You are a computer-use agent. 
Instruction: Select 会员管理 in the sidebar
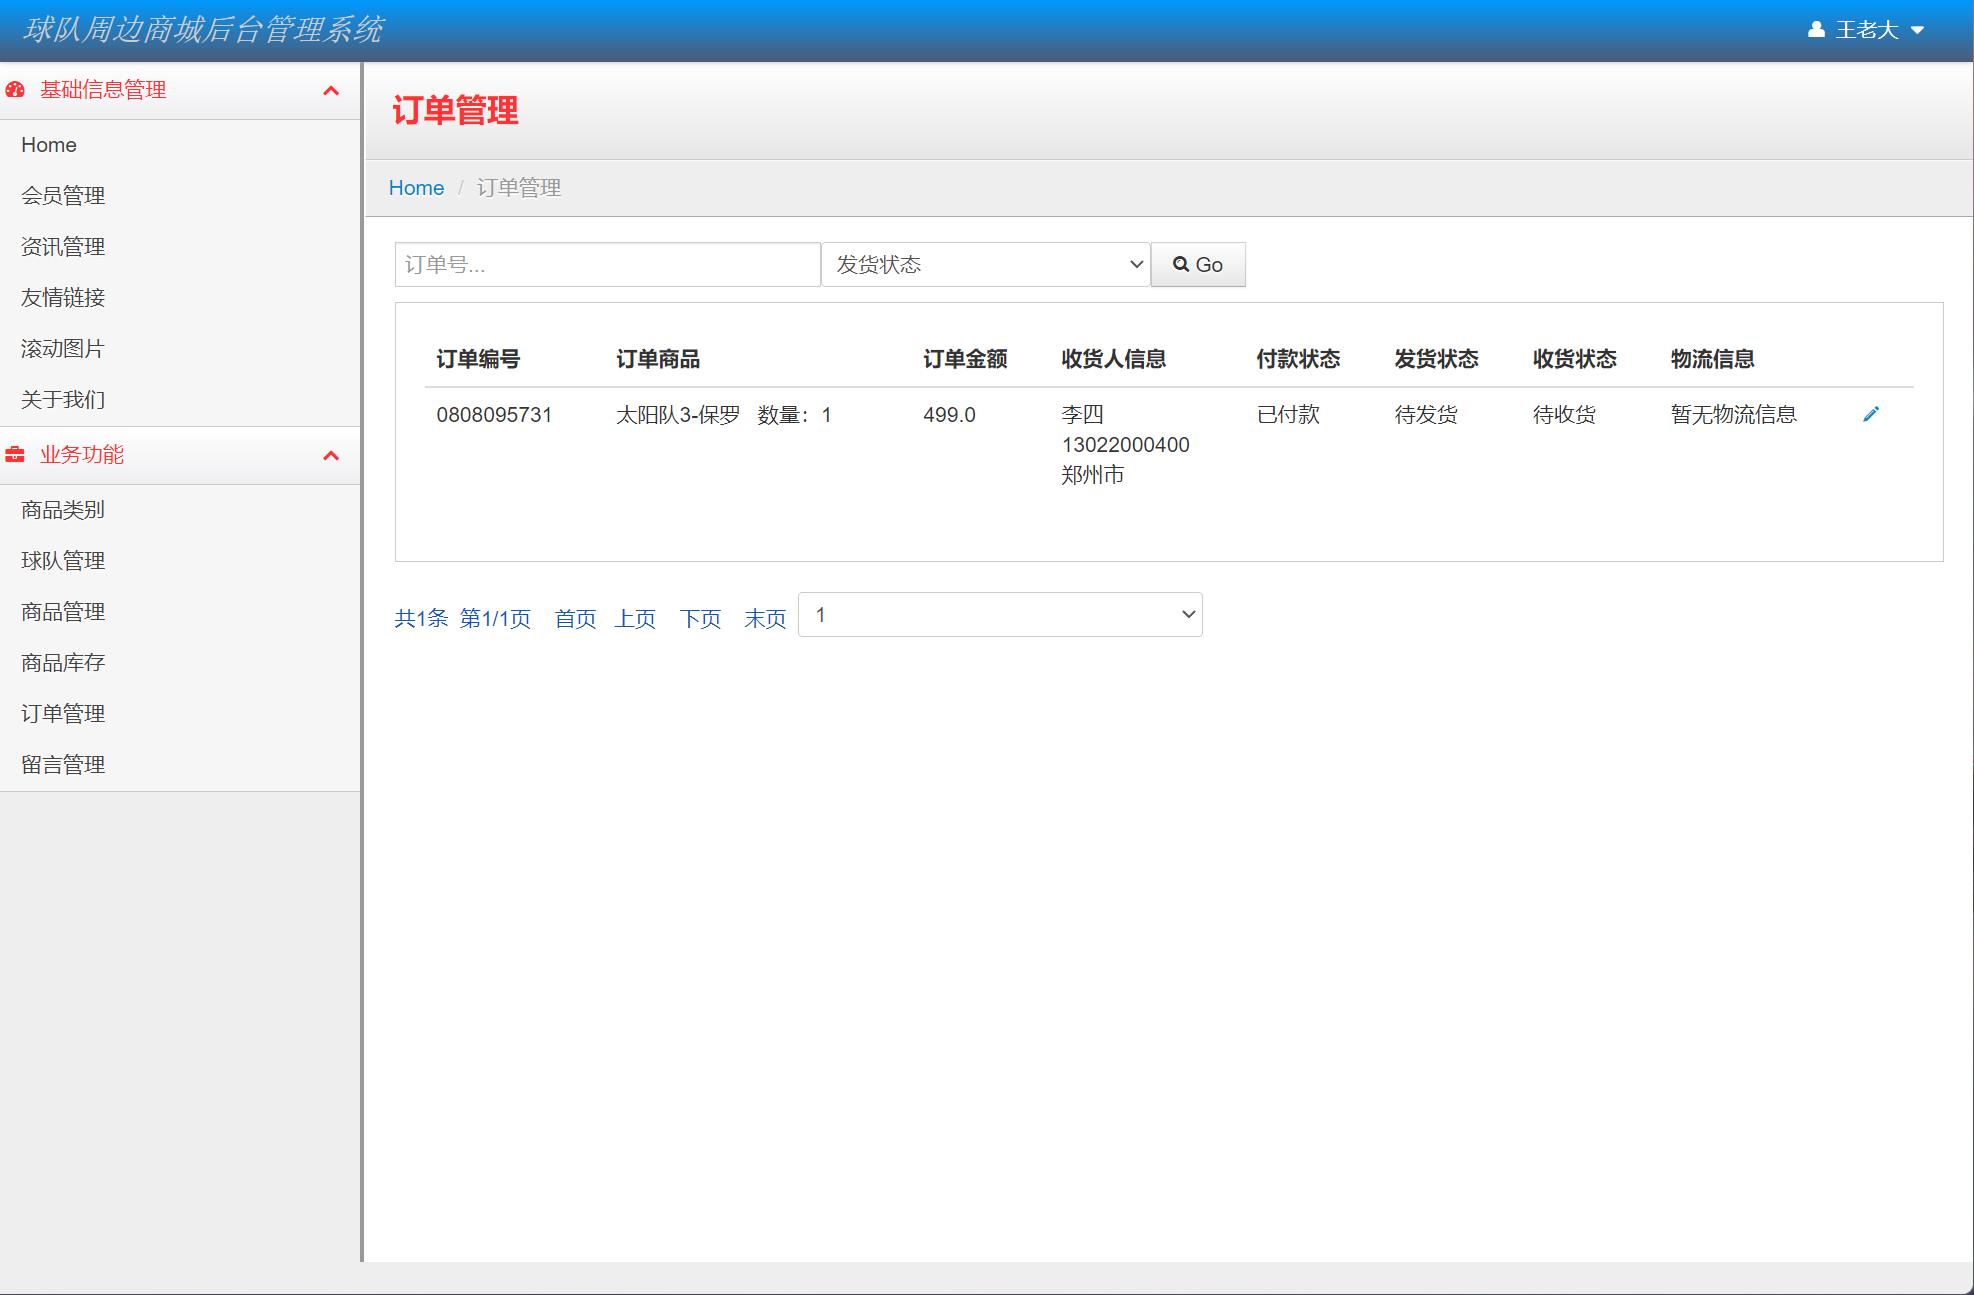click(62, 196)
